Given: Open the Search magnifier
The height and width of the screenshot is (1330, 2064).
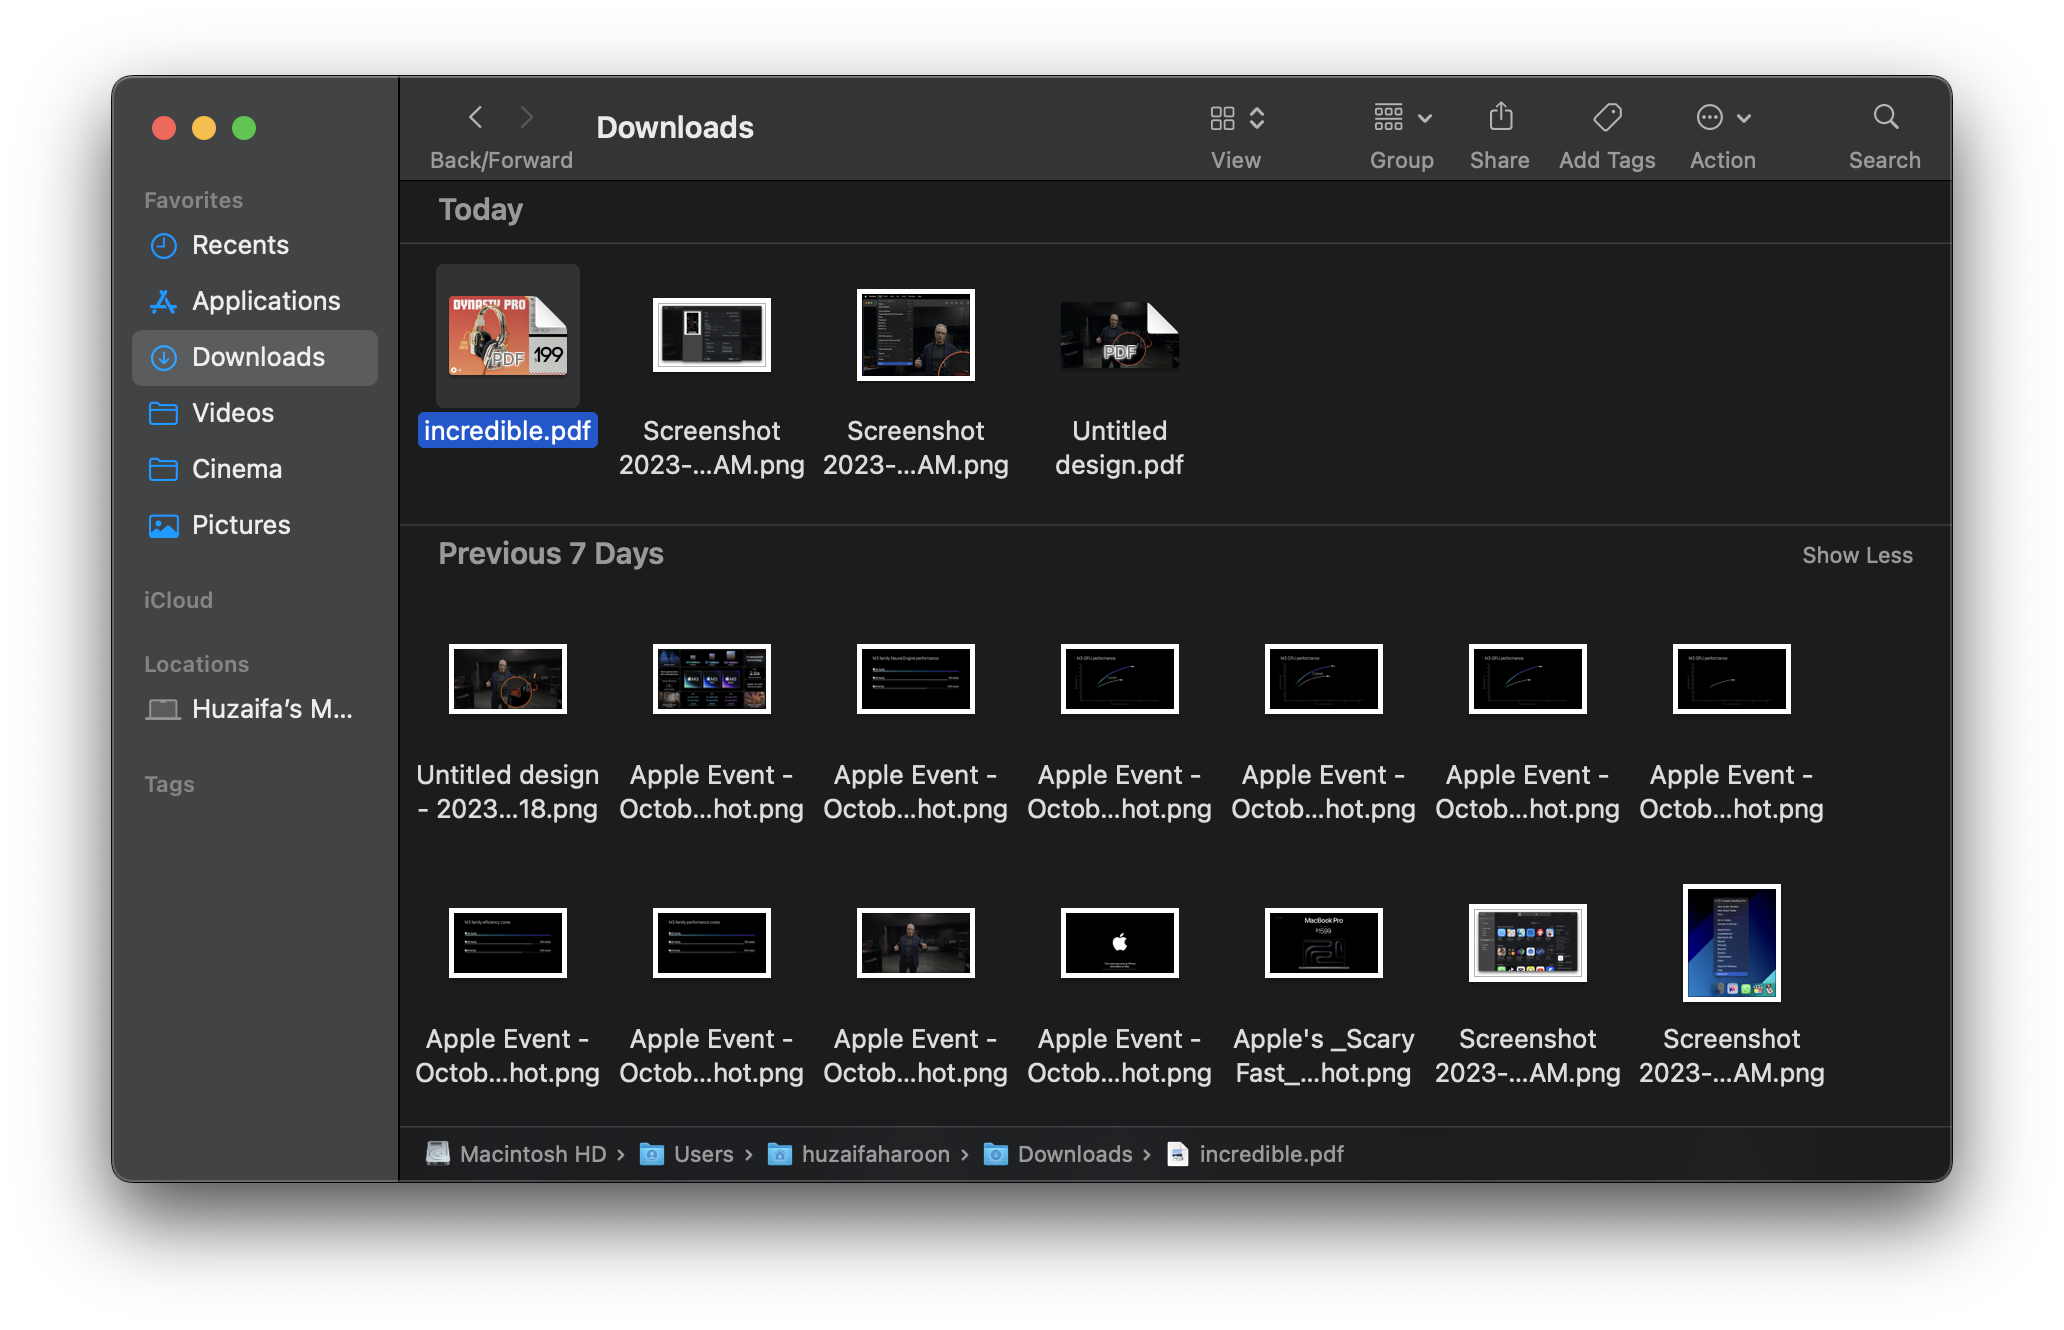Looking at the screenshot, I should coord(1885,118).
